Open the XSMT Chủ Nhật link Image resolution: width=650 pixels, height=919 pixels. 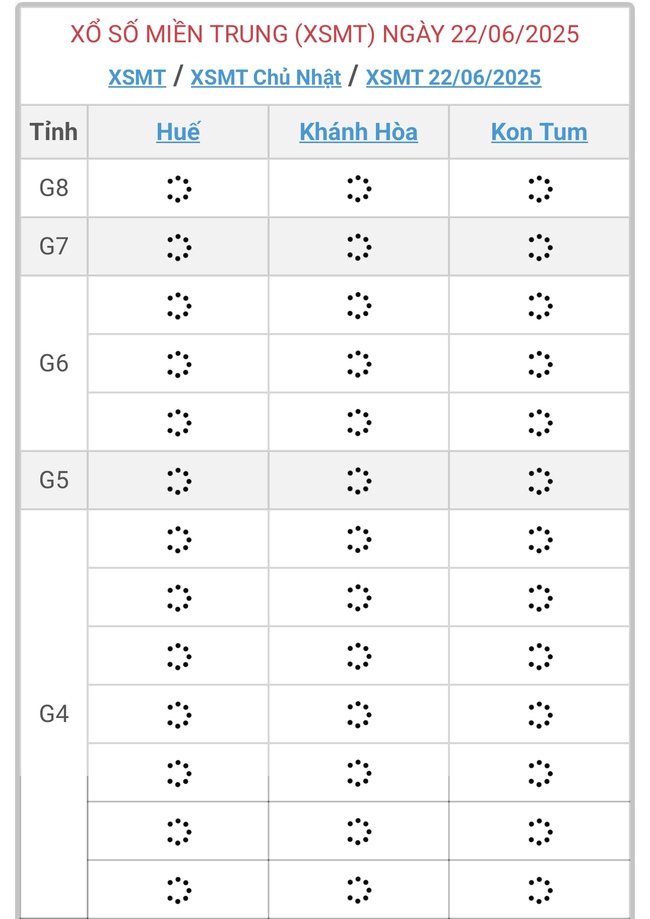coord(265,77)
